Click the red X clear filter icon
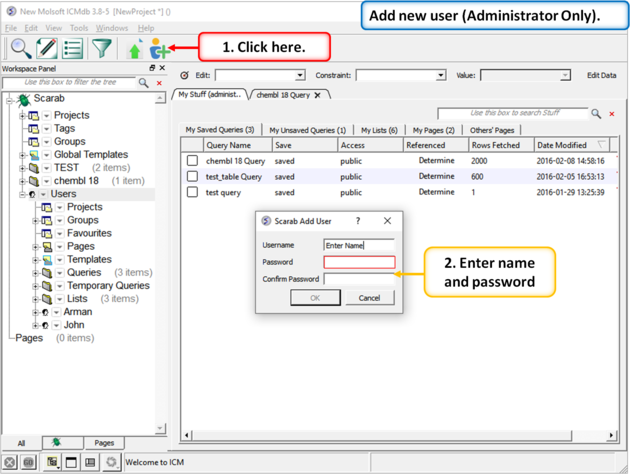 click(x=159, y=83)
